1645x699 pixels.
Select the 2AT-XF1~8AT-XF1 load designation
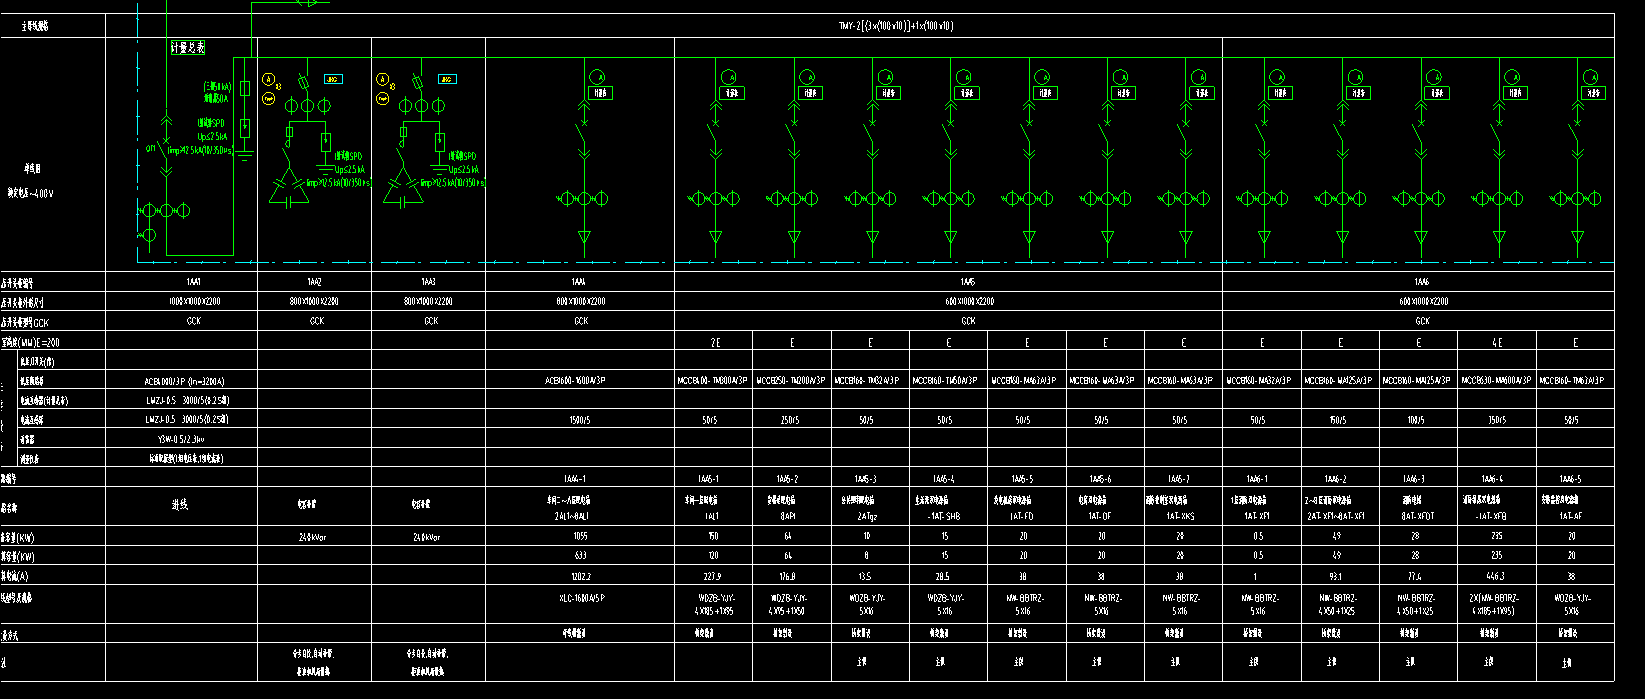tap(1337, 516)
